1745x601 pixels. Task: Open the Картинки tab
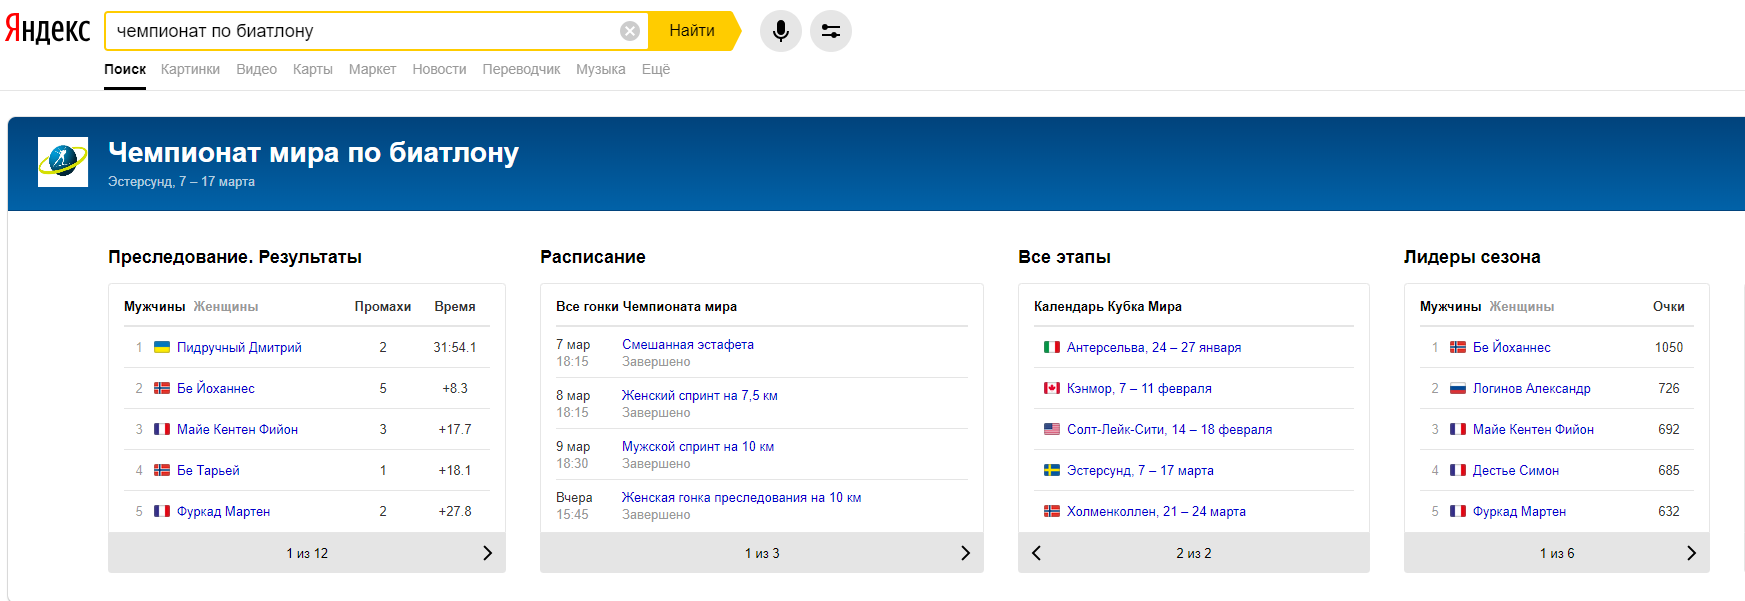(190, 69)
